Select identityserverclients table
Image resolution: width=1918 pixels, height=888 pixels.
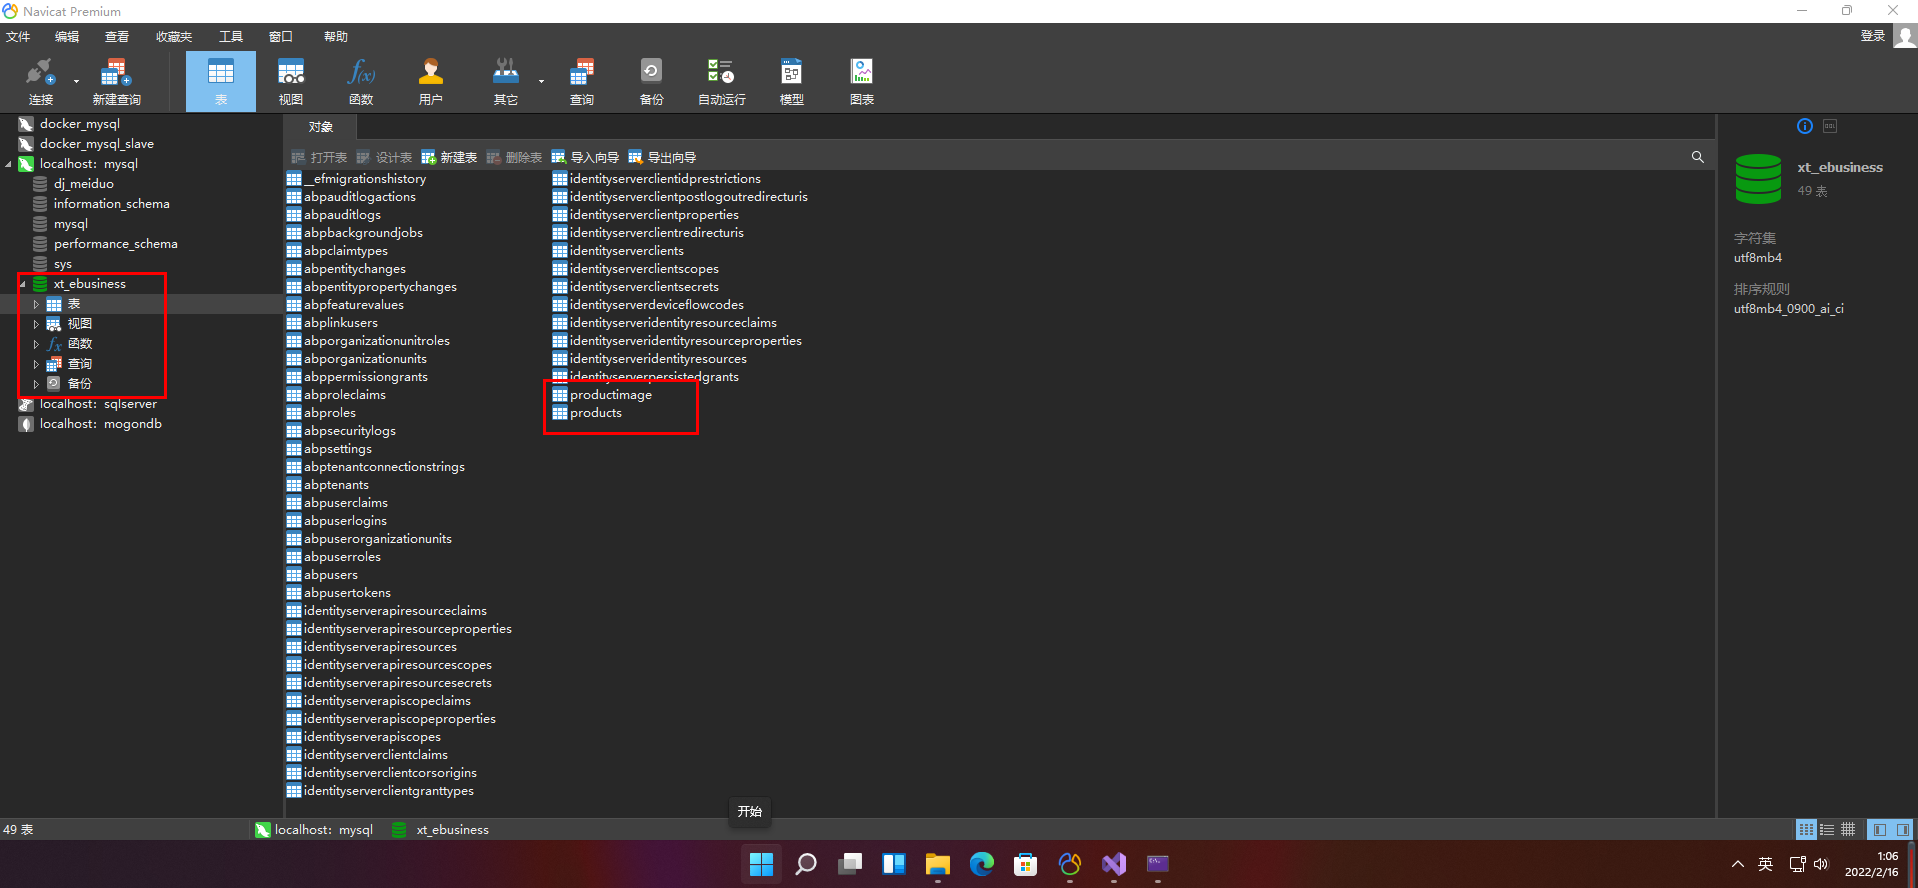[x=626, y=251]
